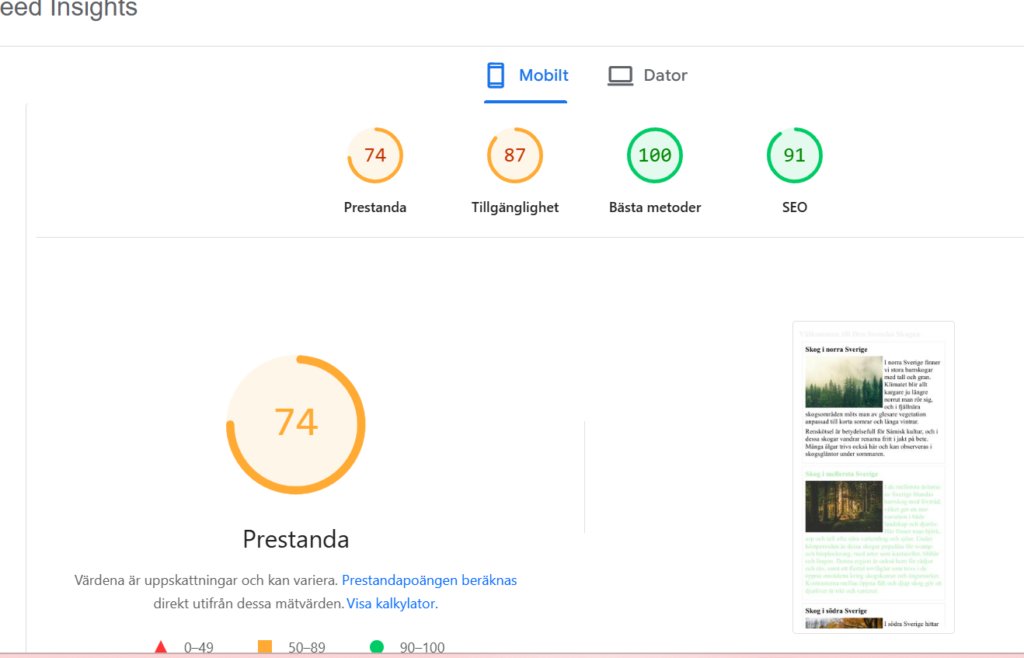Jump to Tillgänglighet via its text label
The width and height of the screenshot is (1024, 658).
[515, 208]
